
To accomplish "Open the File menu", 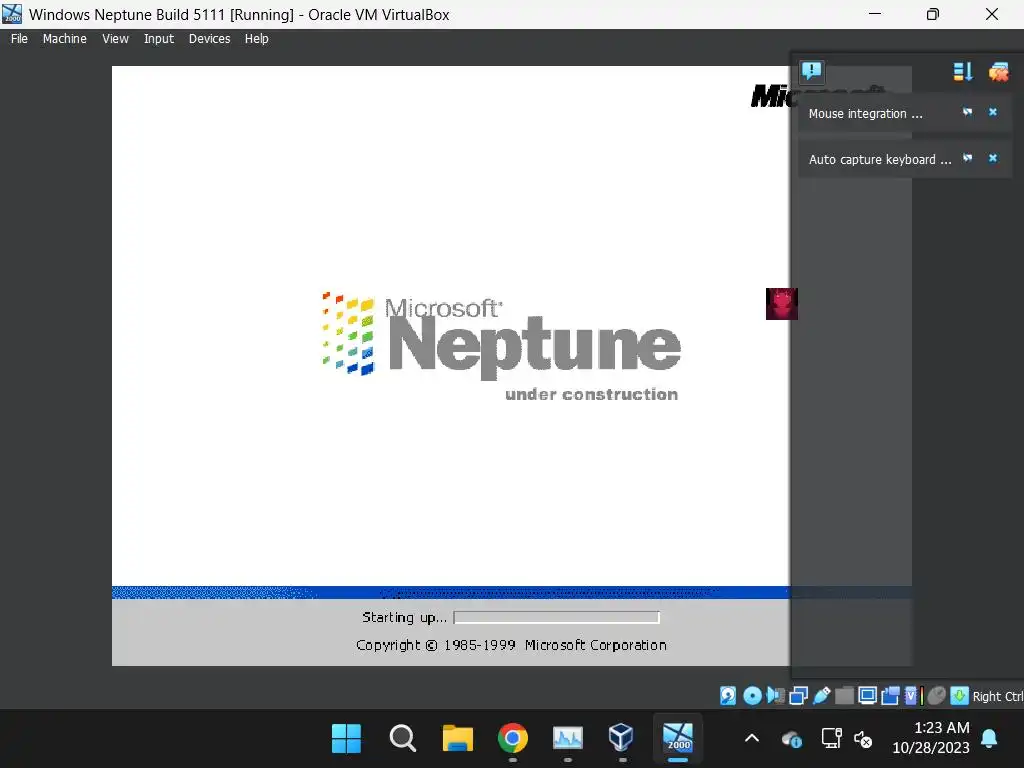I will (x=20, y=39).
